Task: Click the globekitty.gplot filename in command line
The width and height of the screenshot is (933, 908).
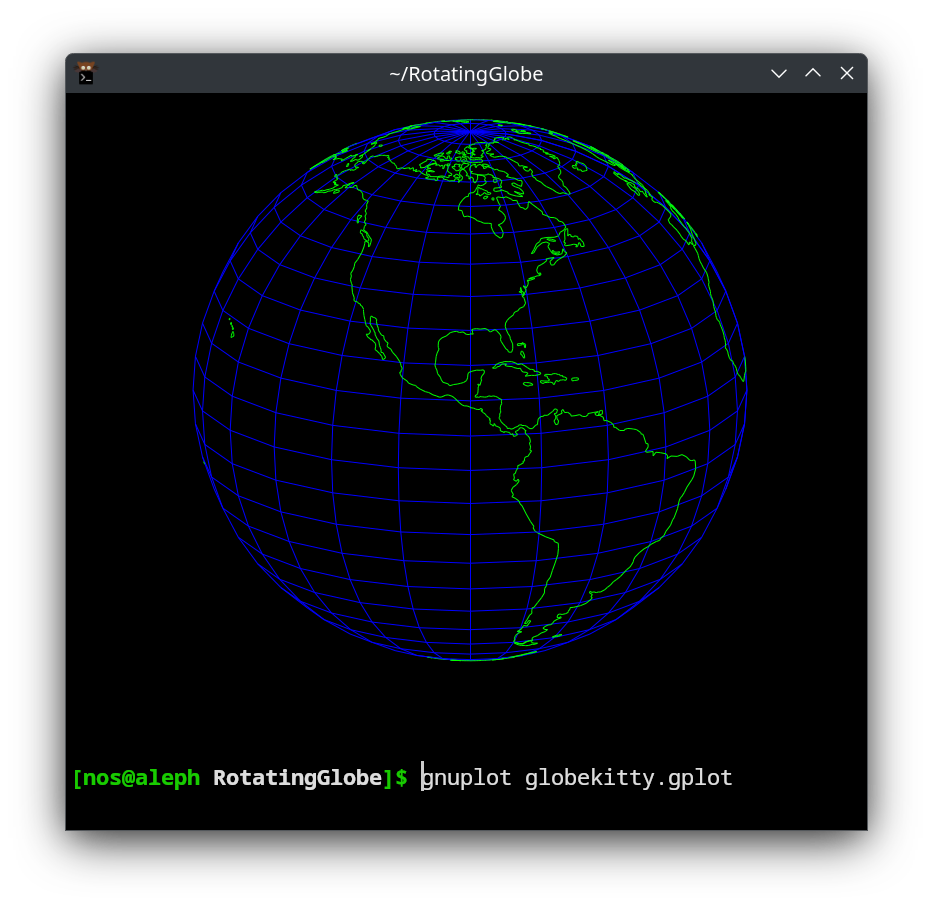Action: [628, 777]
